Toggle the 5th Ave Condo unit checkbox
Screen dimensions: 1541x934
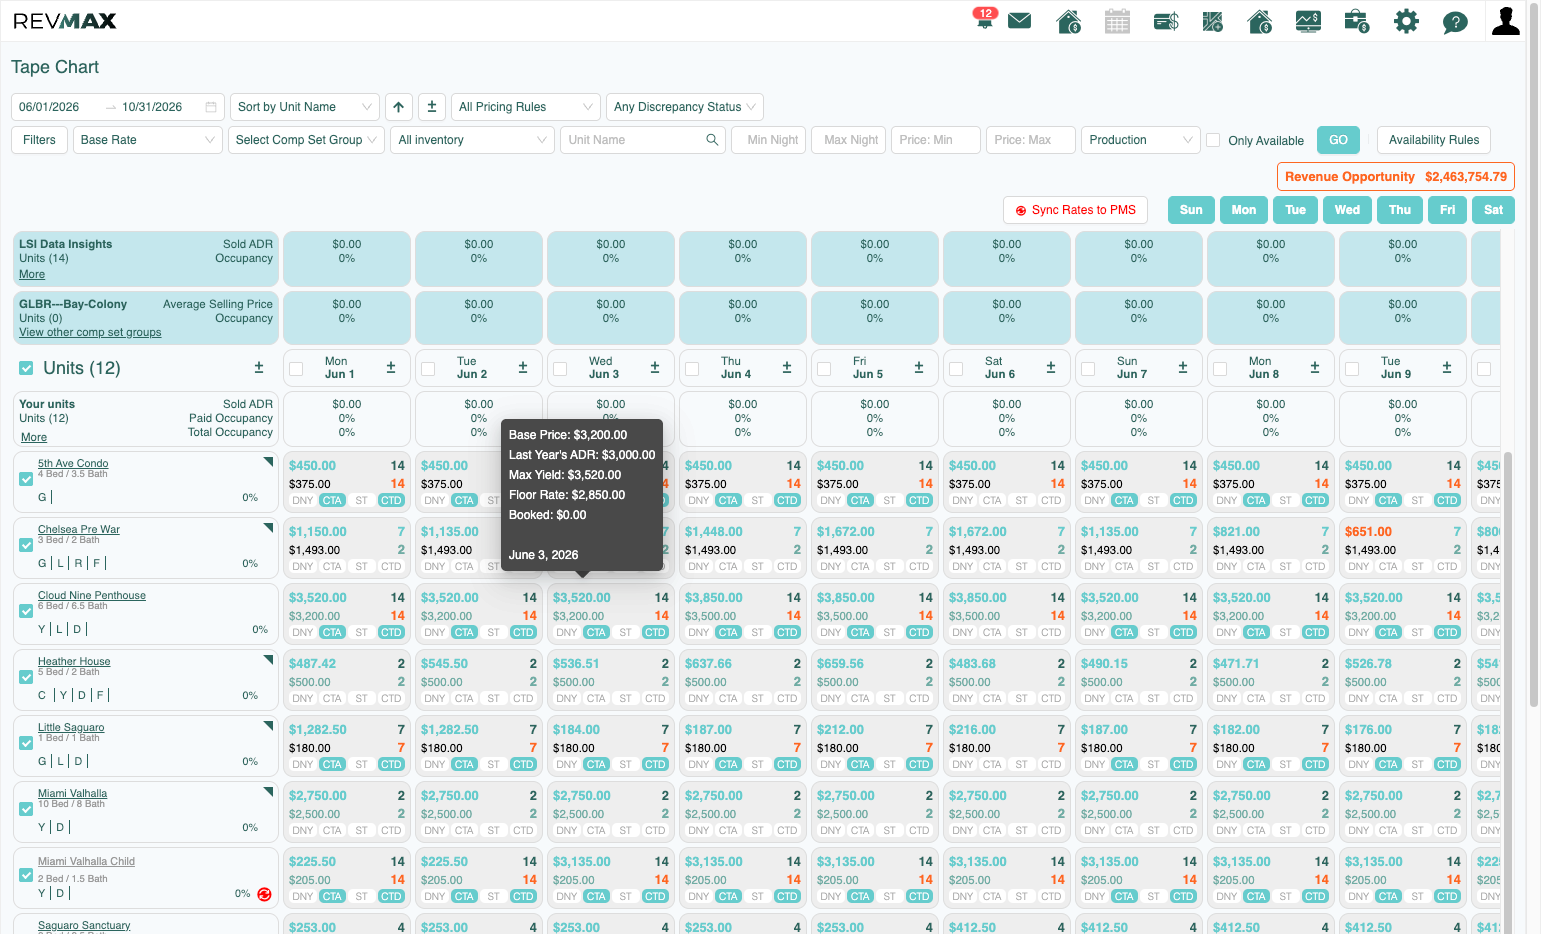[26, 479]
